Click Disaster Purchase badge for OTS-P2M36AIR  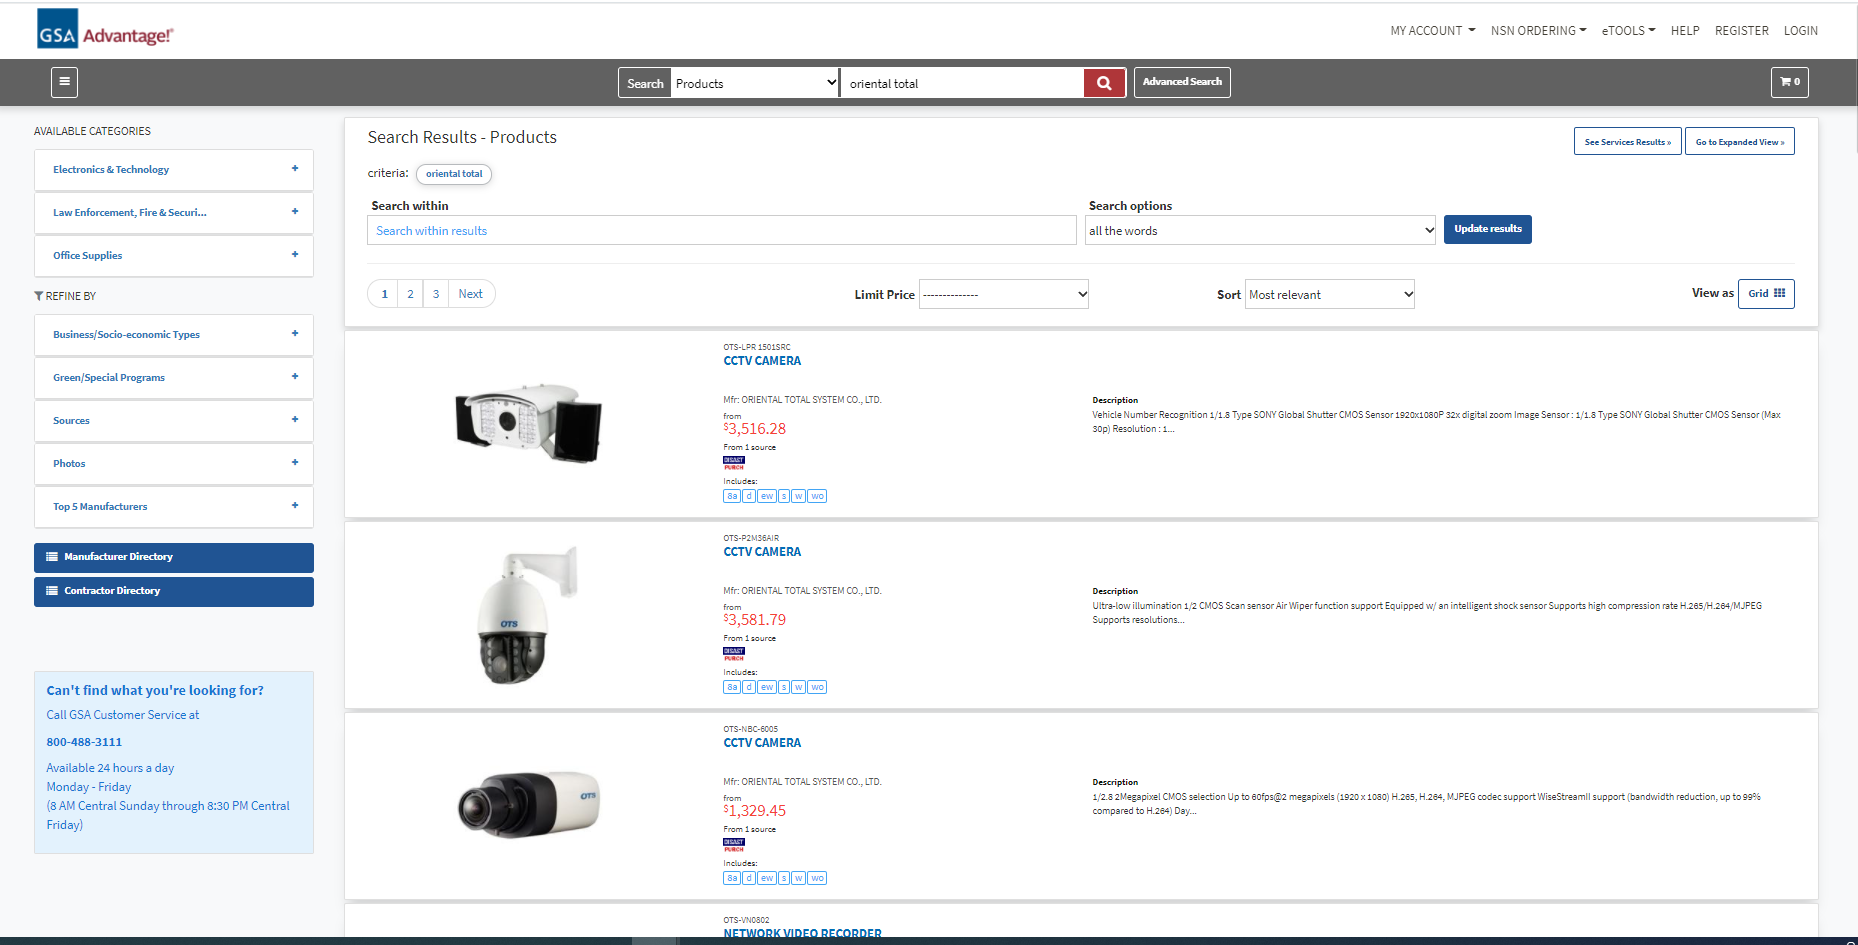click(x=734, y=654)
